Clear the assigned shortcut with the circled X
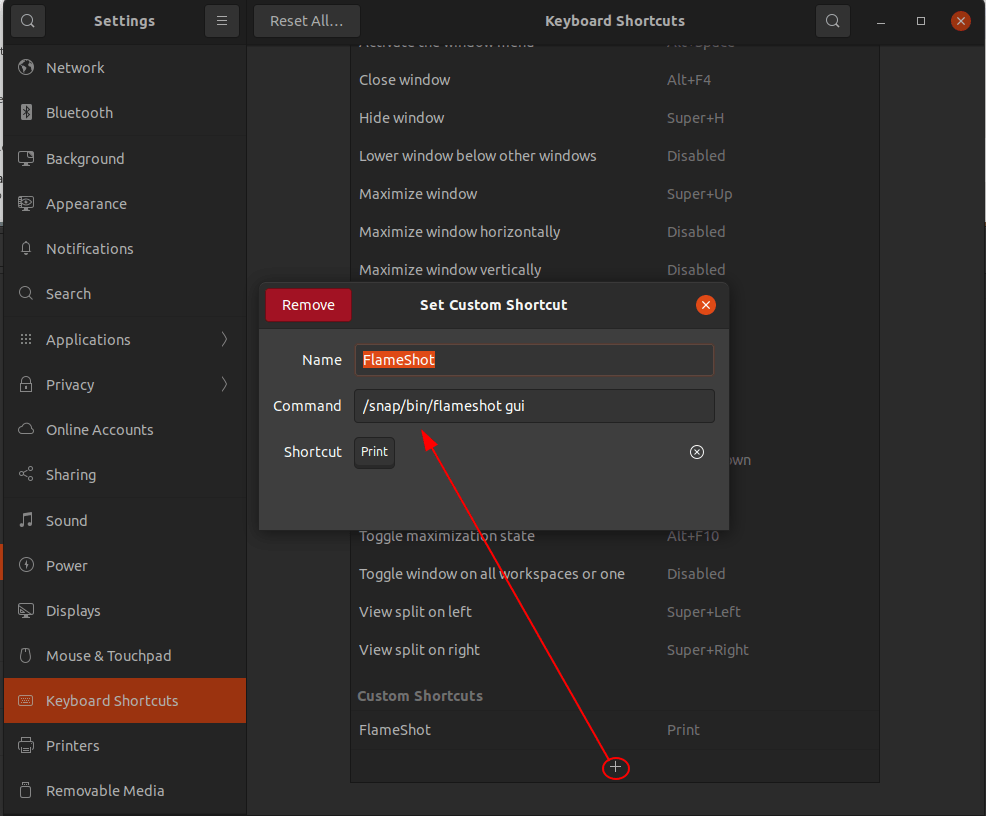Screen dimensions: 986x816 697,452
